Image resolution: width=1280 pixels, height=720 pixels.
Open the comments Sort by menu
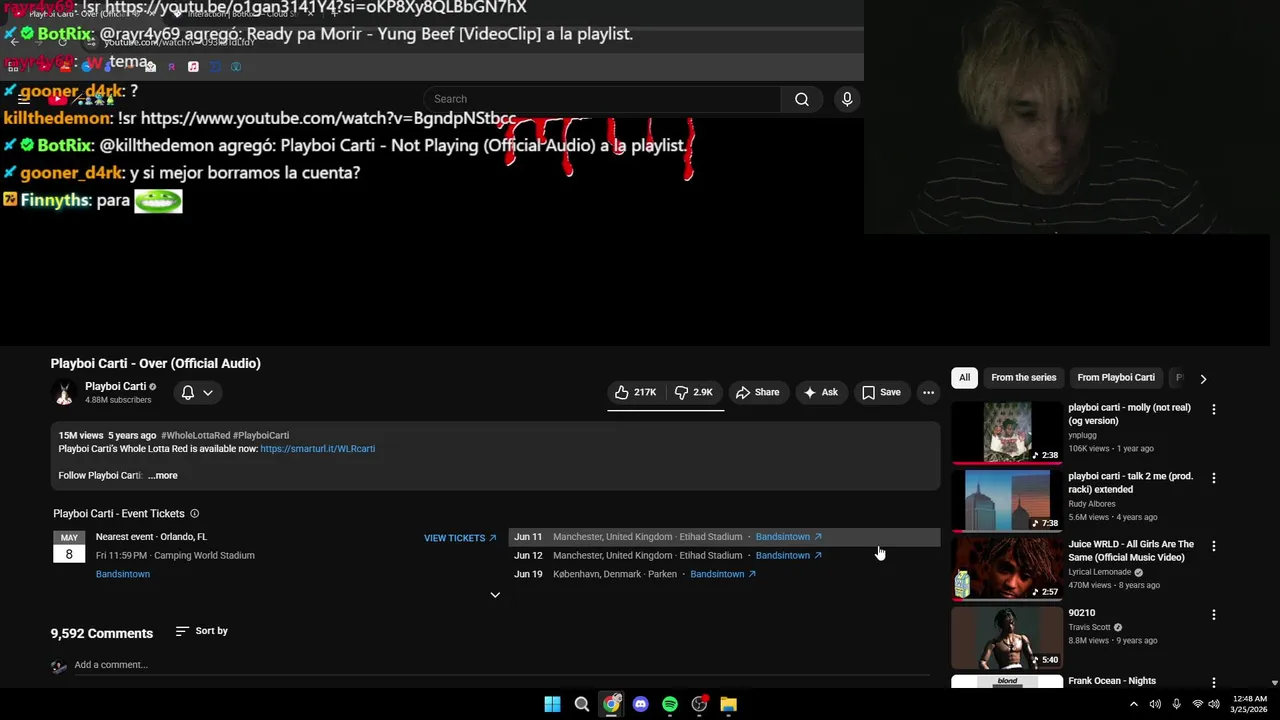202,631
